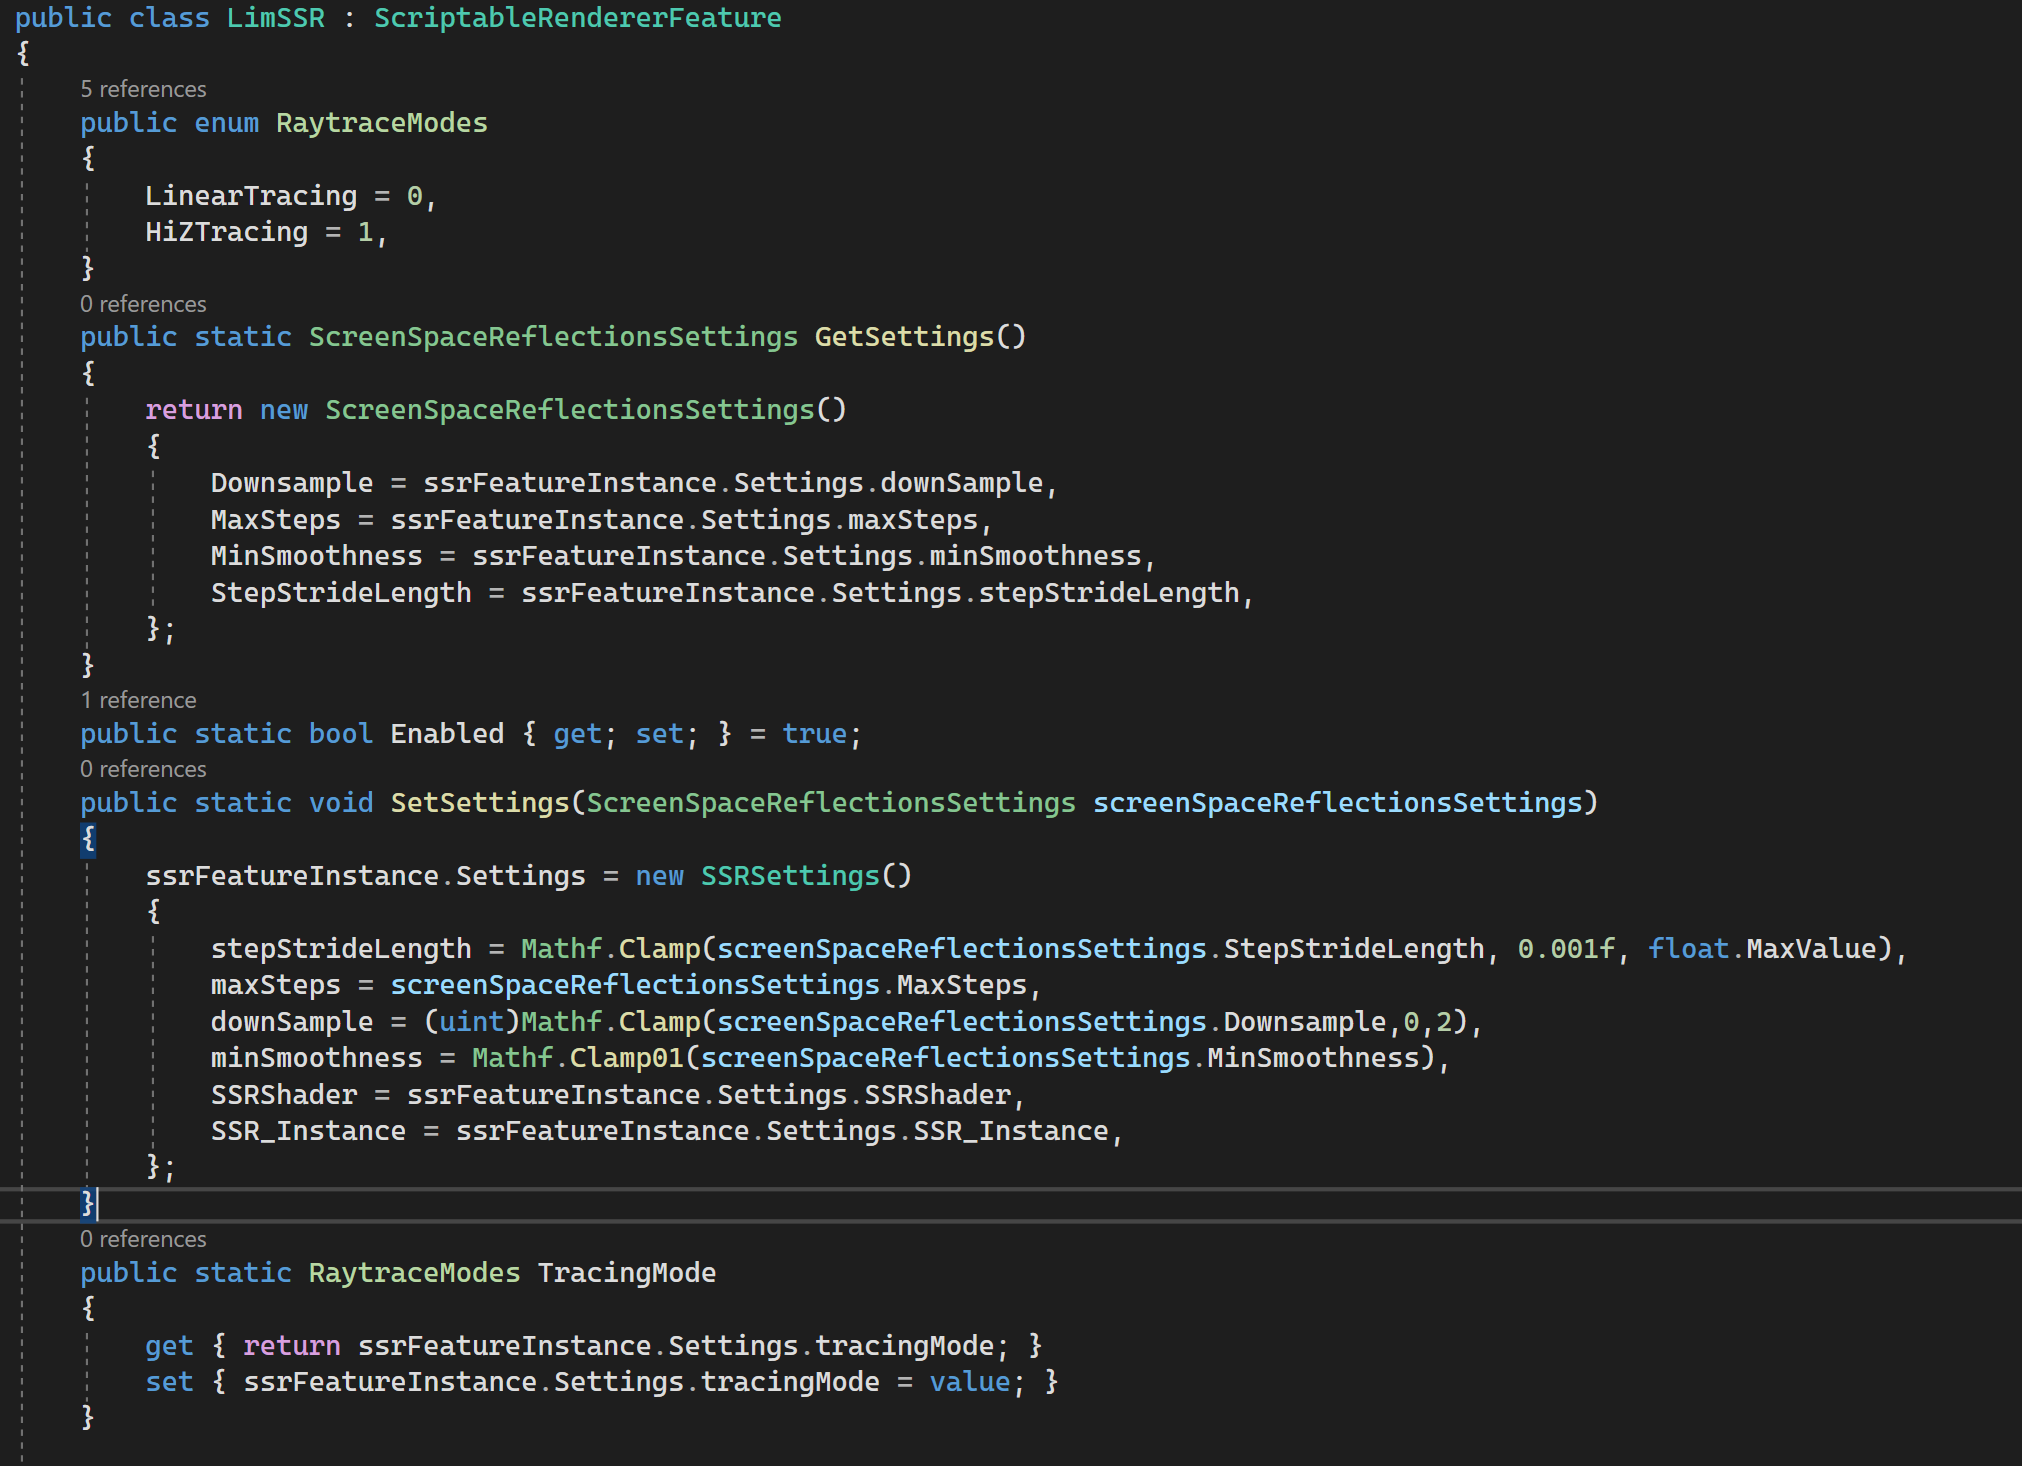Click the Enabled property name
Screen dimensions: 2022x1466
pos(446,734)
